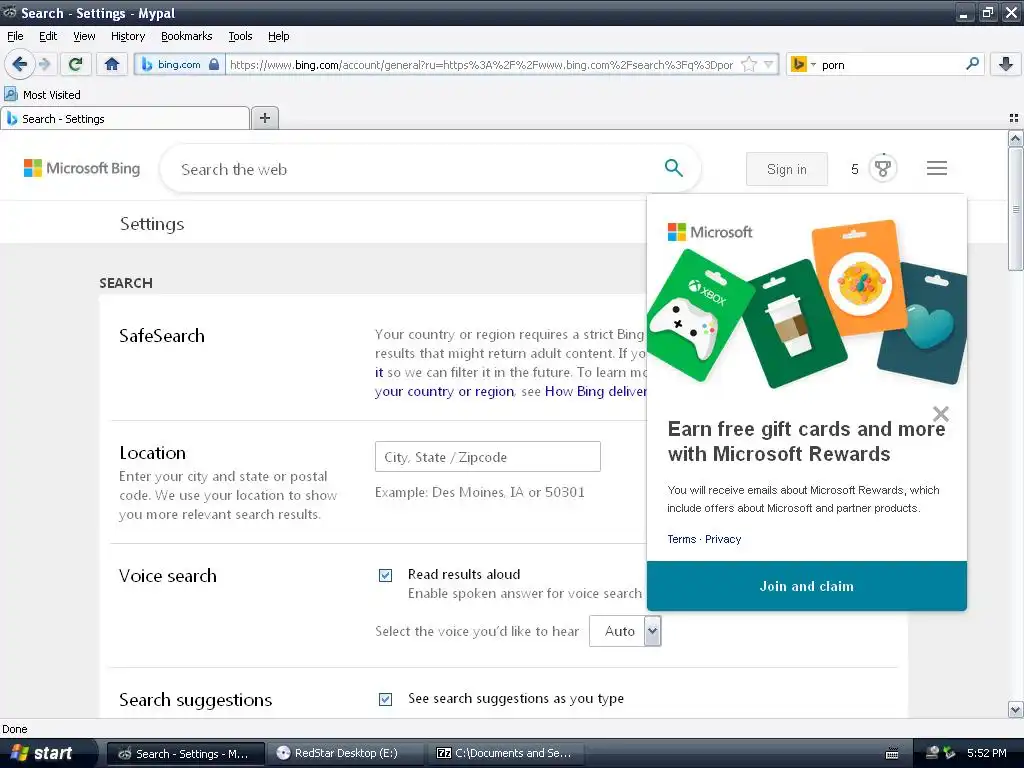The height and width of the screenshot is (768, 1024).
Task: Open the 'your country or region' link
Action: [x=444, y=391]
